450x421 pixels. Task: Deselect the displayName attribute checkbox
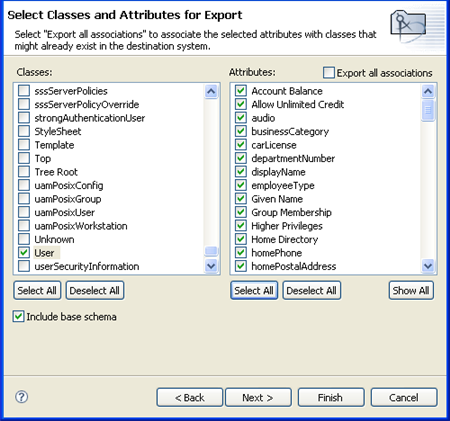click(x=241, y=172)
